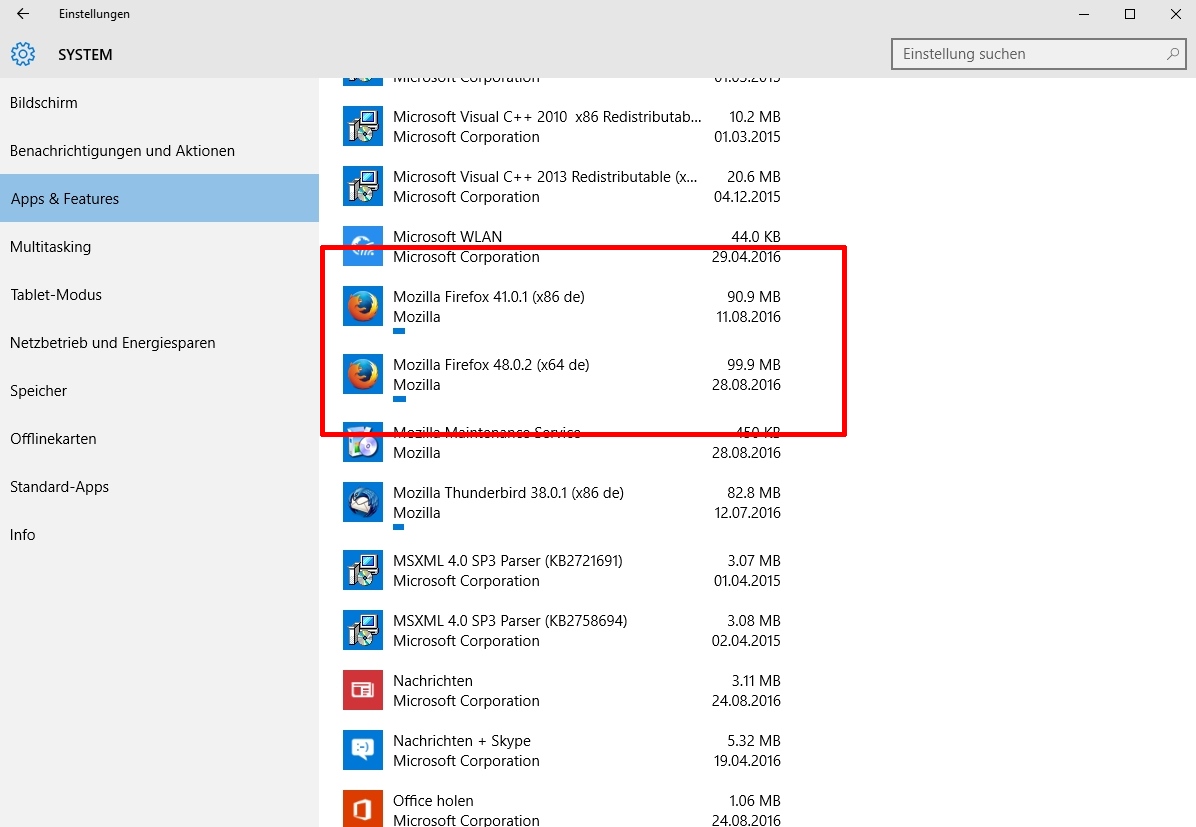Open Netzbetrieb und Energiesparen page
Viewport: 1196px width, 827px height.
[x=113, y=343]
